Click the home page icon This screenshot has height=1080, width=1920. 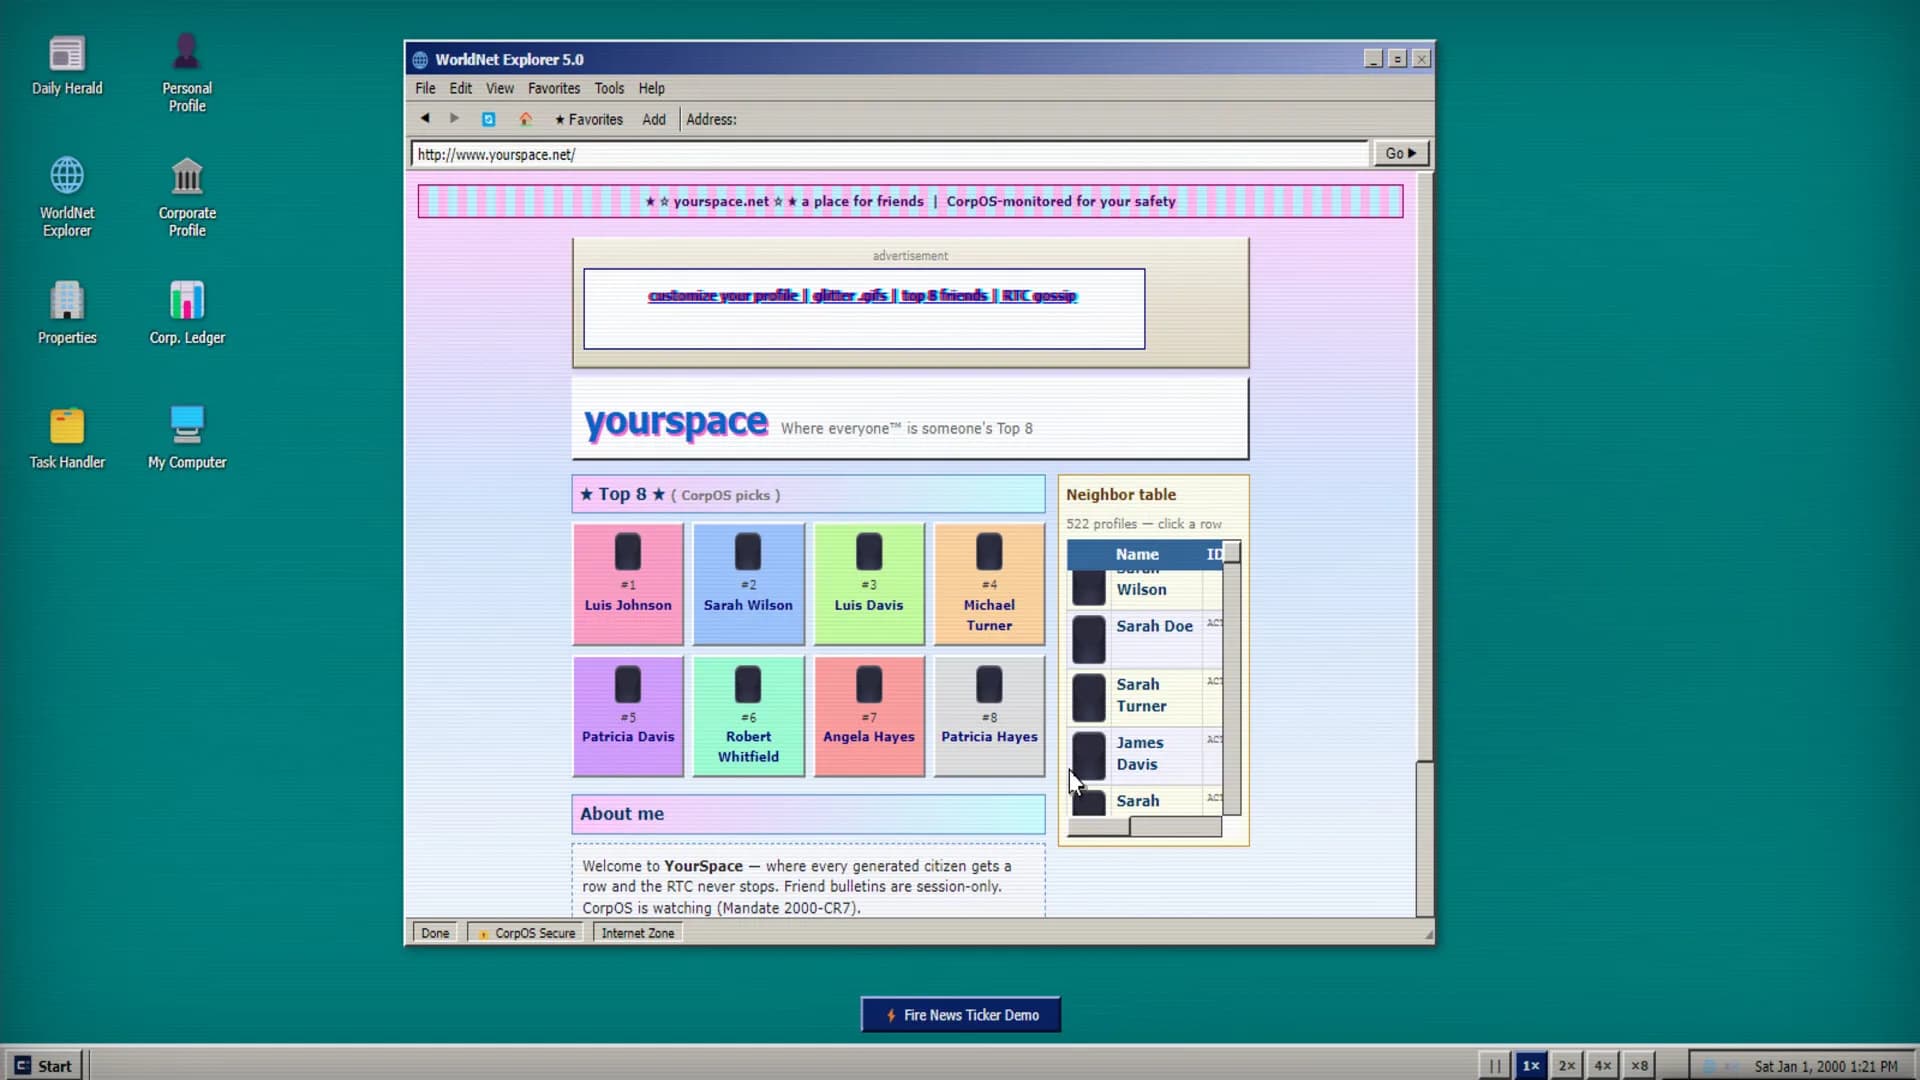coord(525,119)
